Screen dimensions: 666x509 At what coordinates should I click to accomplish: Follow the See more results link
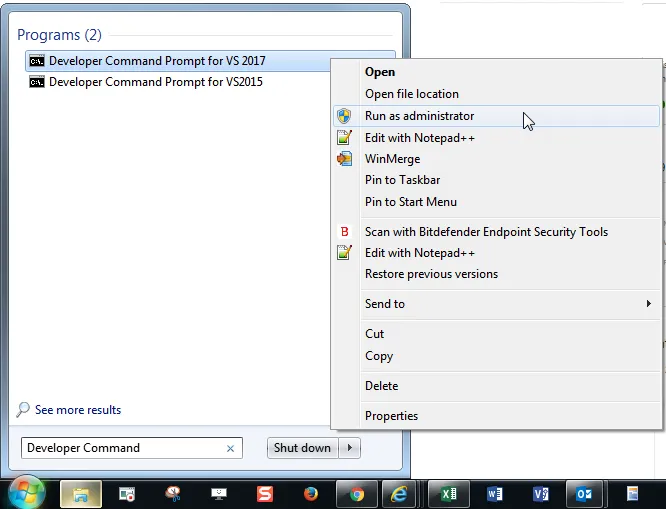tap(78, 410)
